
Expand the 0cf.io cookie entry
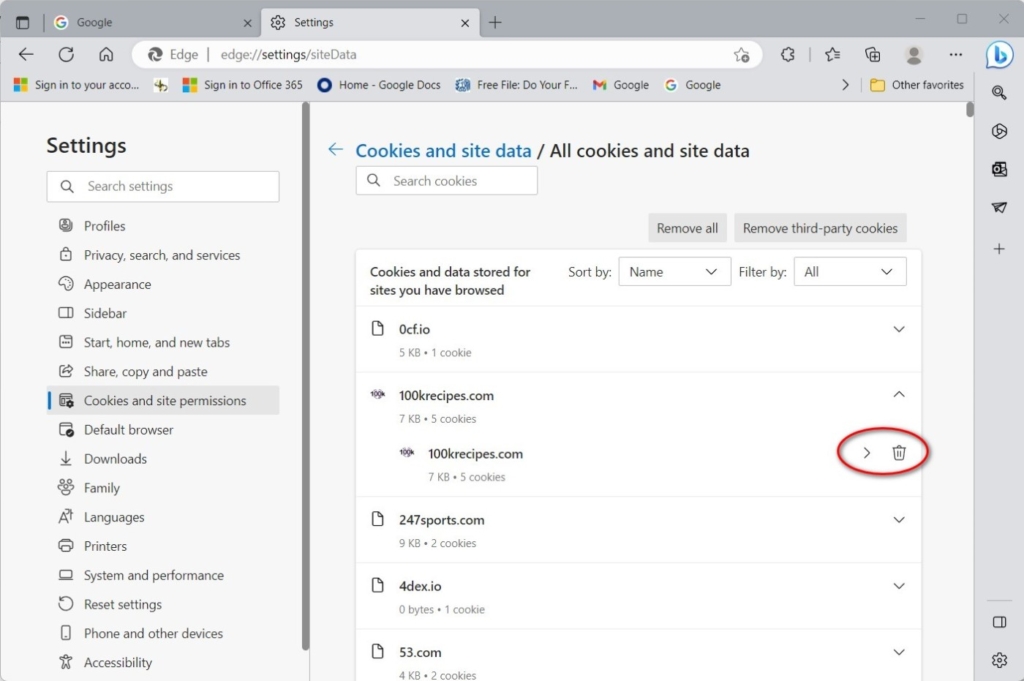[x=898, y=328]
